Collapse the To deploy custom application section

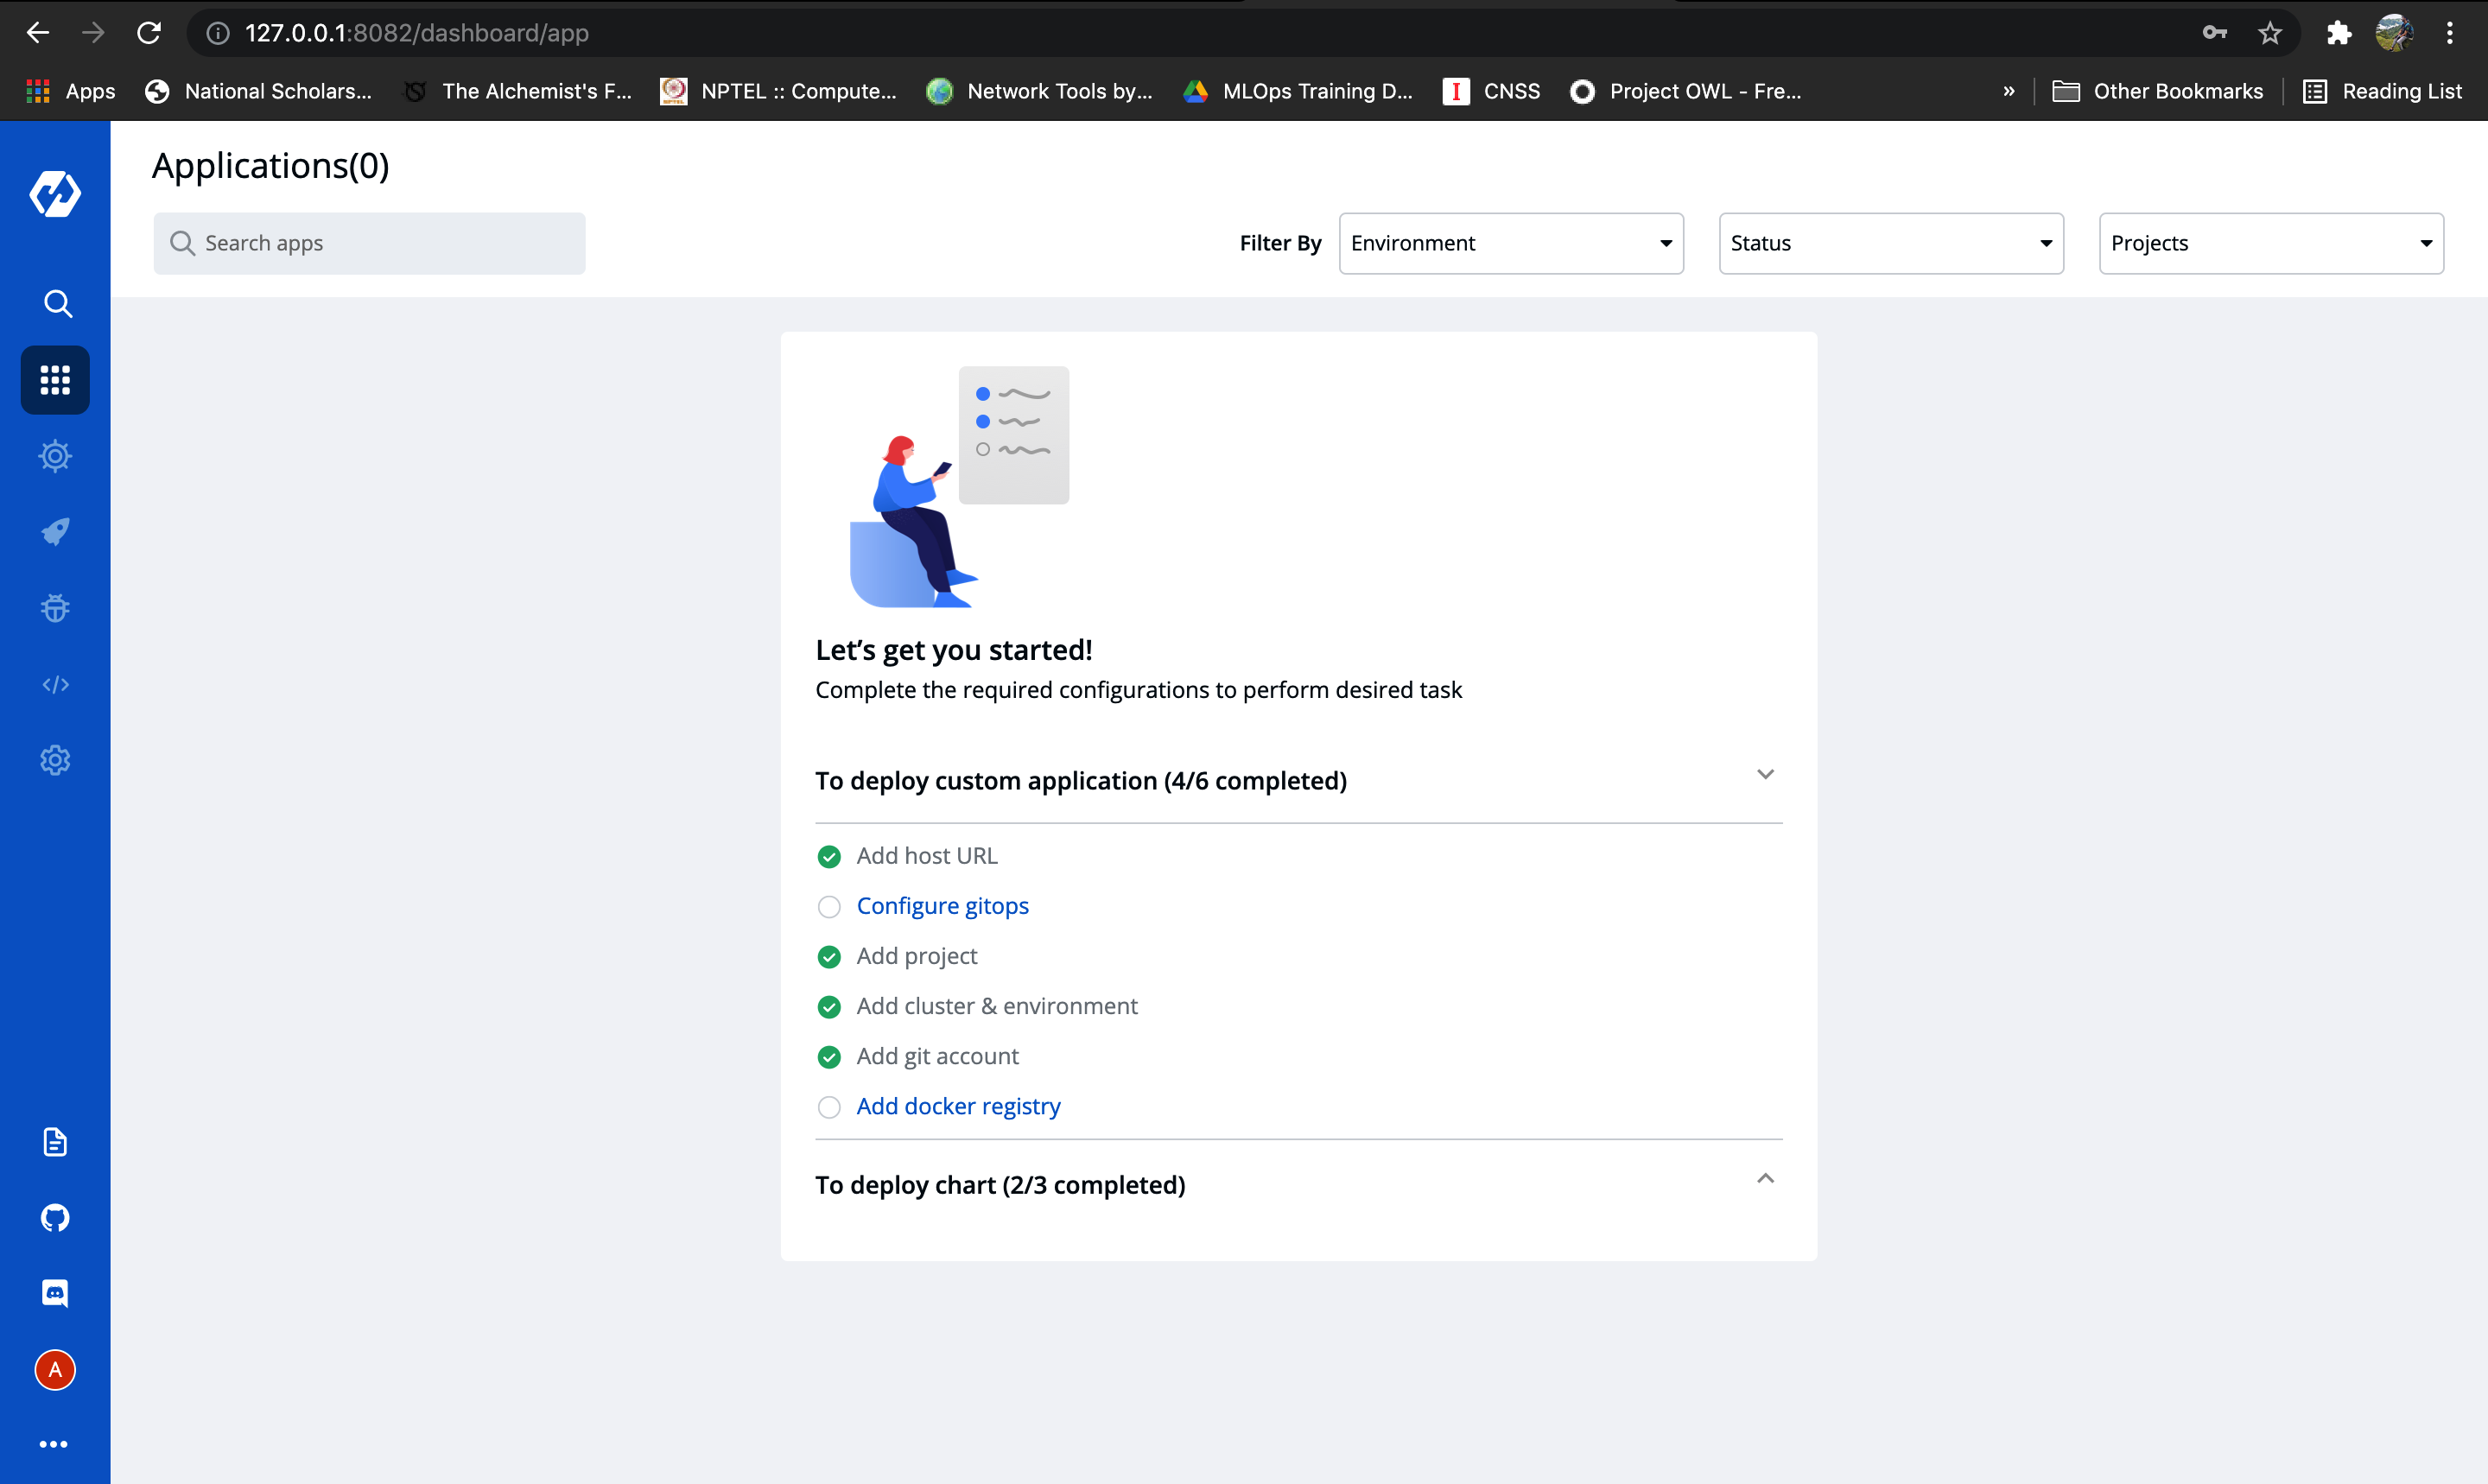pyautogui.click(x=1765, y=775)
